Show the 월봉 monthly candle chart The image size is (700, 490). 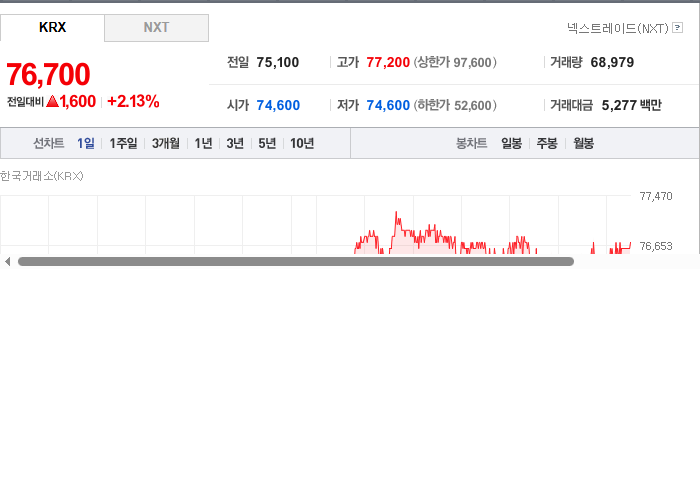pyautogui.click(x=583, y=143)
